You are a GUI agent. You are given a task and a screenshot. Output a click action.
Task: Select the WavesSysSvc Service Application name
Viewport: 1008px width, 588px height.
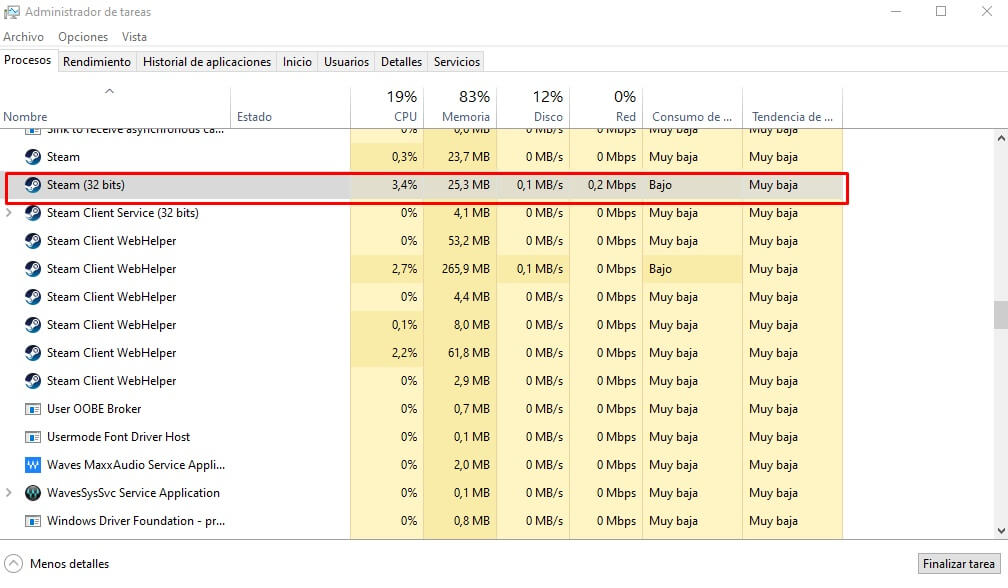click(x=133, y=493)
